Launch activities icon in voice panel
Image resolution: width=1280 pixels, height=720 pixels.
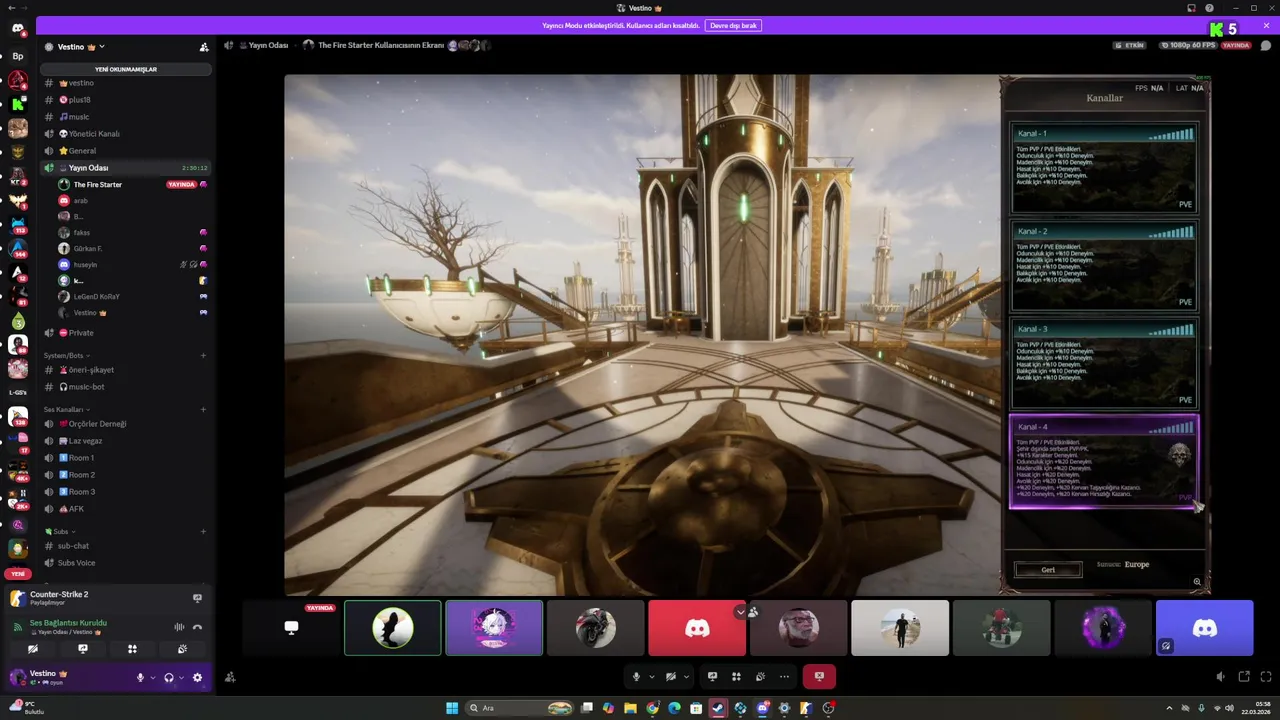[x=132, y=649]
